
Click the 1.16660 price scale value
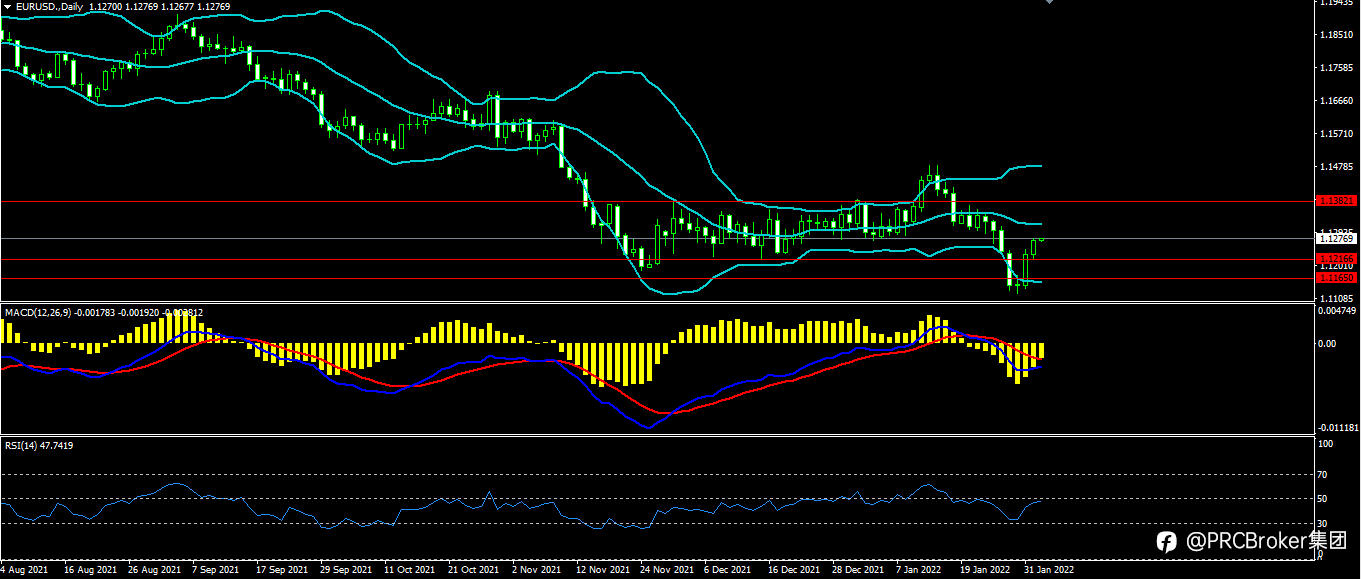[x=1337, y=101]
